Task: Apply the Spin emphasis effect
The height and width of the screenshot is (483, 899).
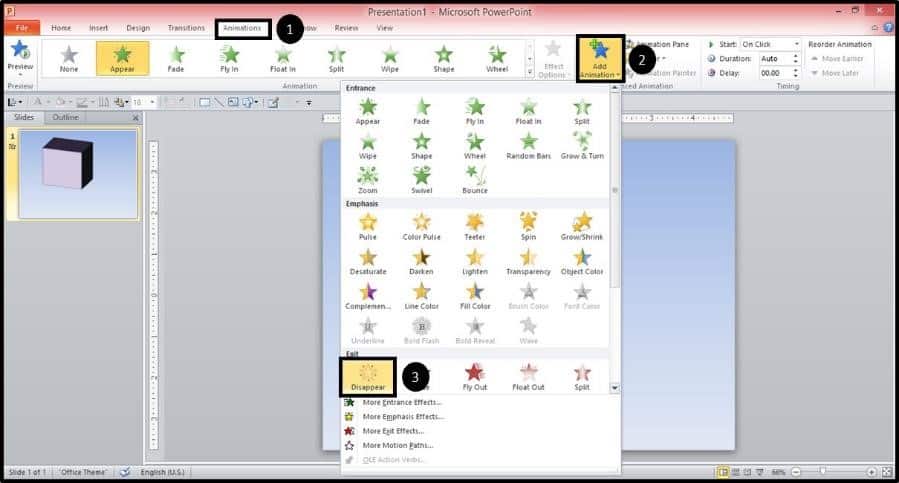Action: point(528,227)
